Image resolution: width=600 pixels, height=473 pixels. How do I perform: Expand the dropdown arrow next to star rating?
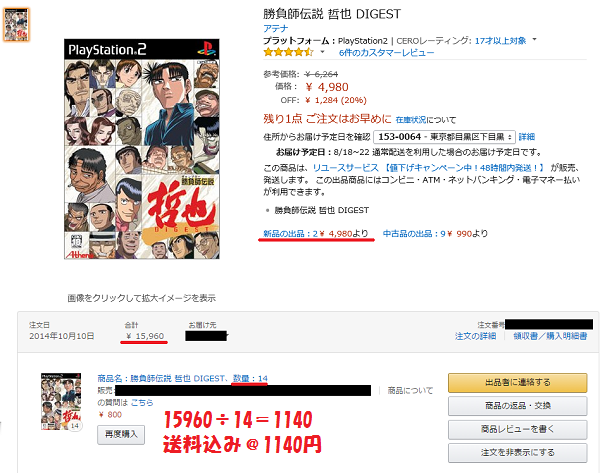tap(322, 52)
